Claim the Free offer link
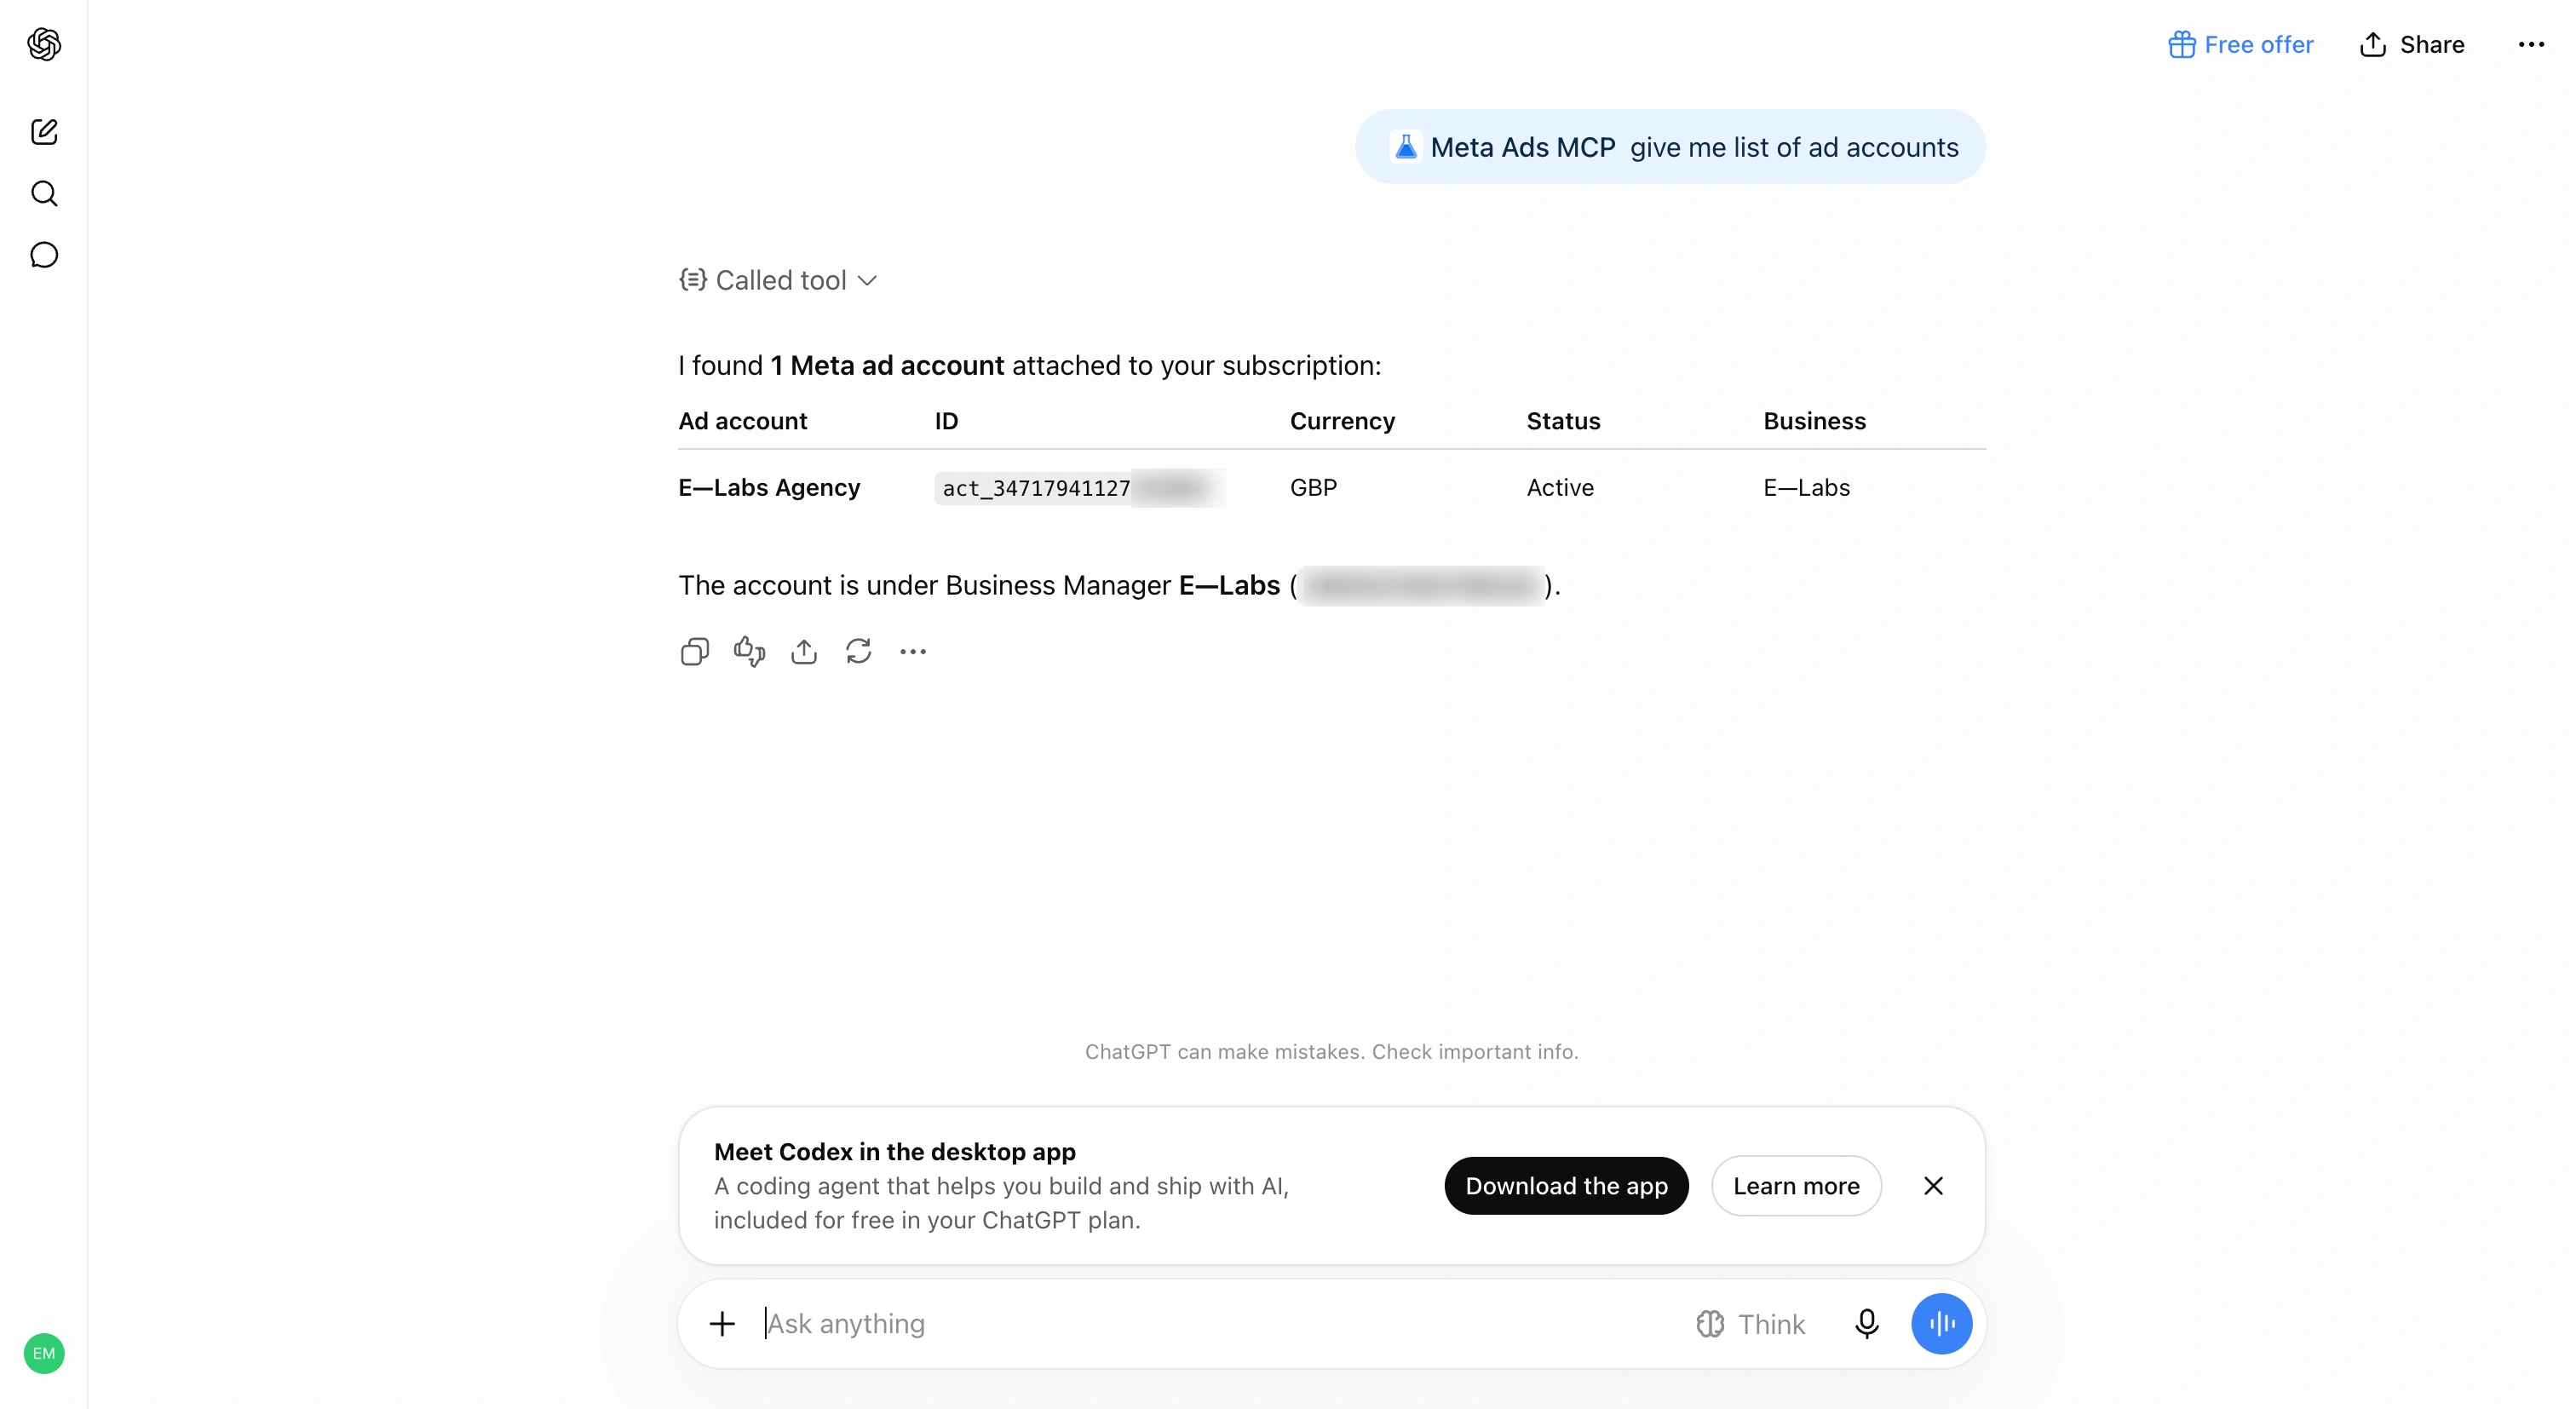Screen dimensions: 2576x1409 (2240, 45)
